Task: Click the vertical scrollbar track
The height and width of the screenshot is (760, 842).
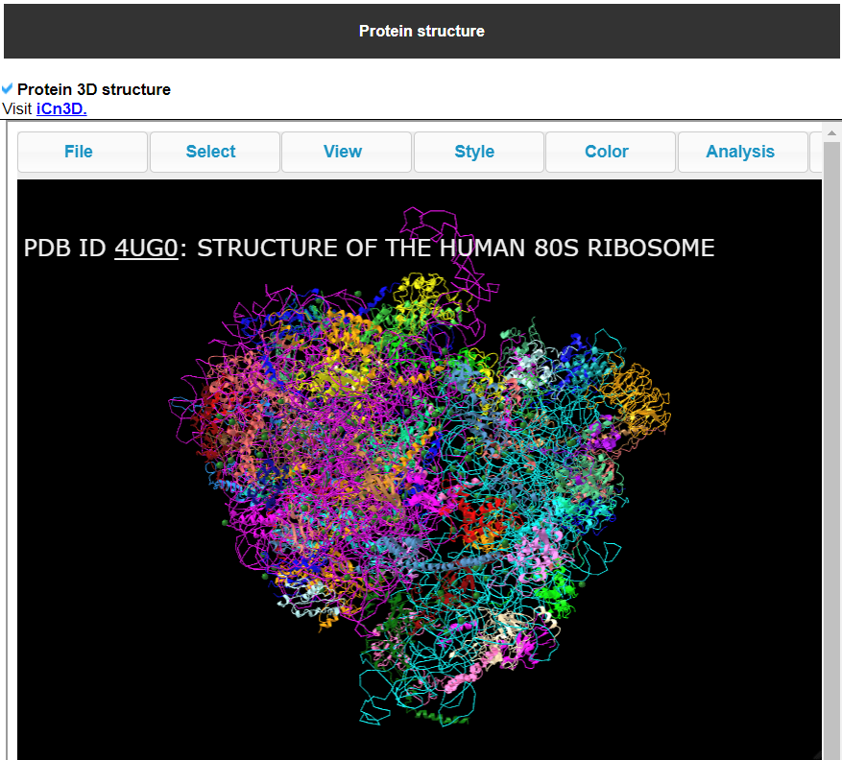Action: click(x=831, y=450)
